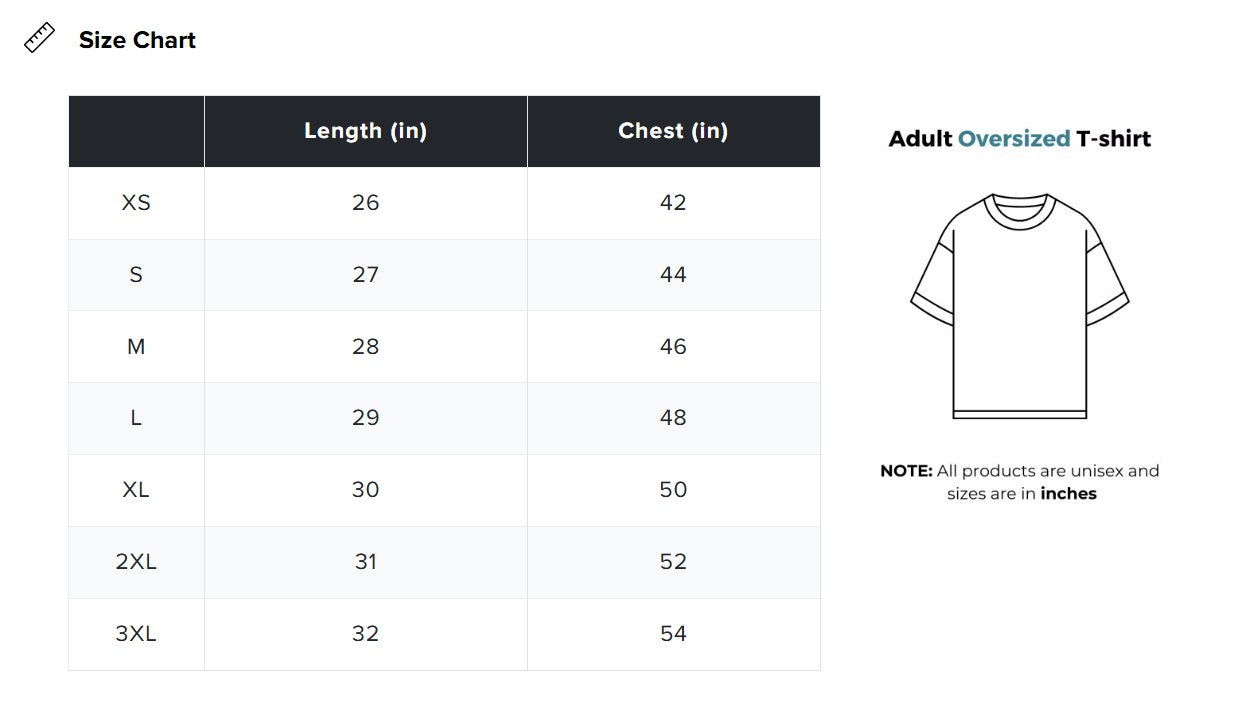The image size is (1242, 707).
Task: Click the M size row label
Action: tap(136, 347)
